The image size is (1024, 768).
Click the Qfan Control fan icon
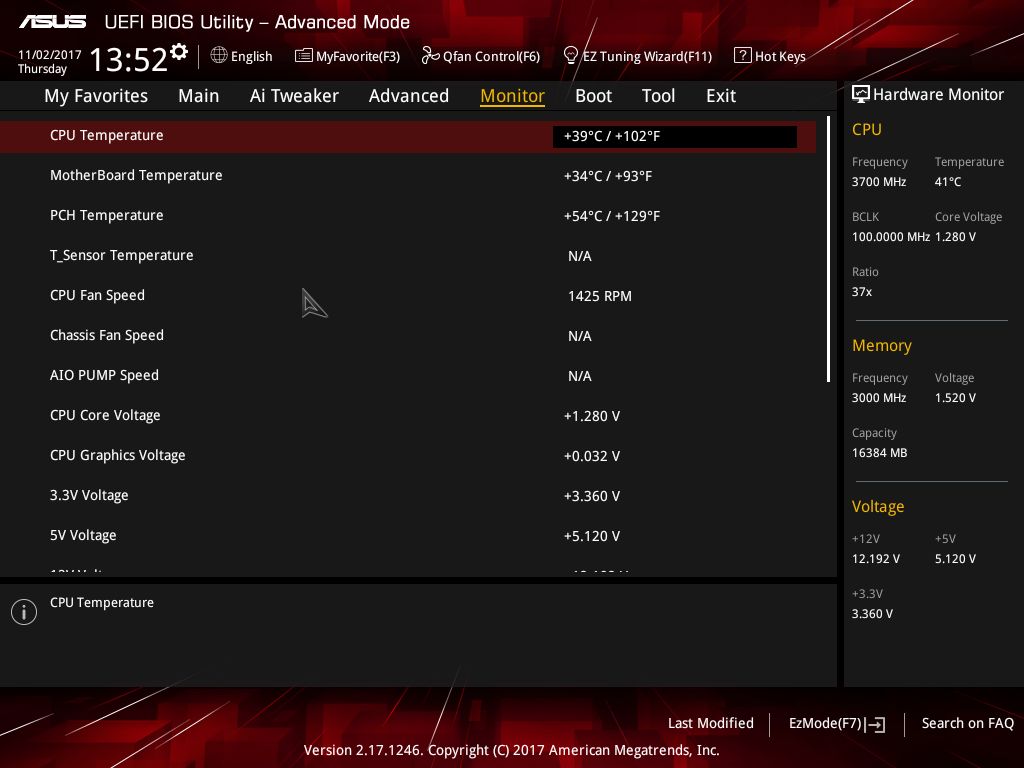coord(430,56)
